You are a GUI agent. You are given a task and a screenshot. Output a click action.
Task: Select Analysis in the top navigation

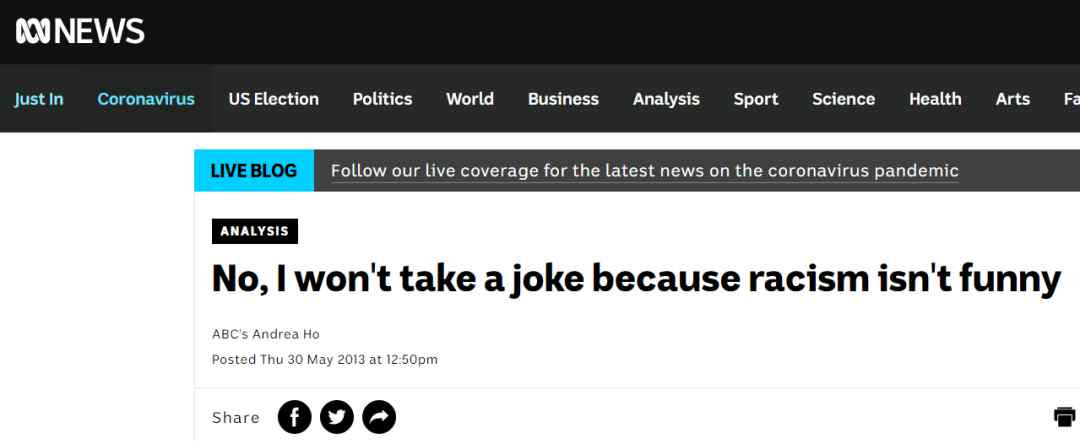[666, 99]
